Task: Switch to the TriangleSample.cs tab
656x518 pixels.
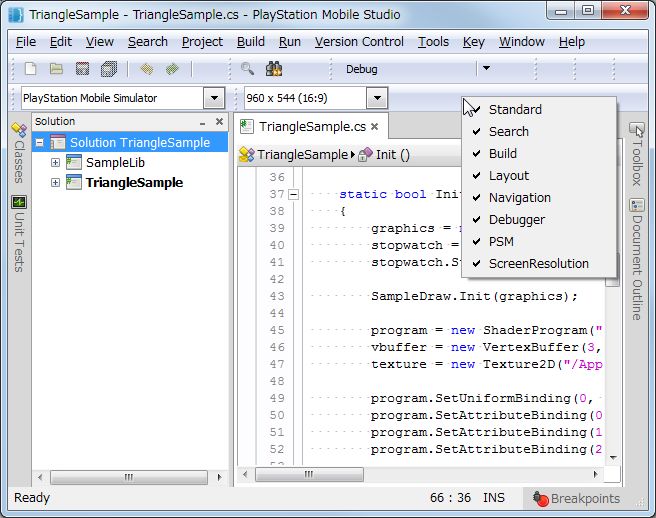Action: 312,127
